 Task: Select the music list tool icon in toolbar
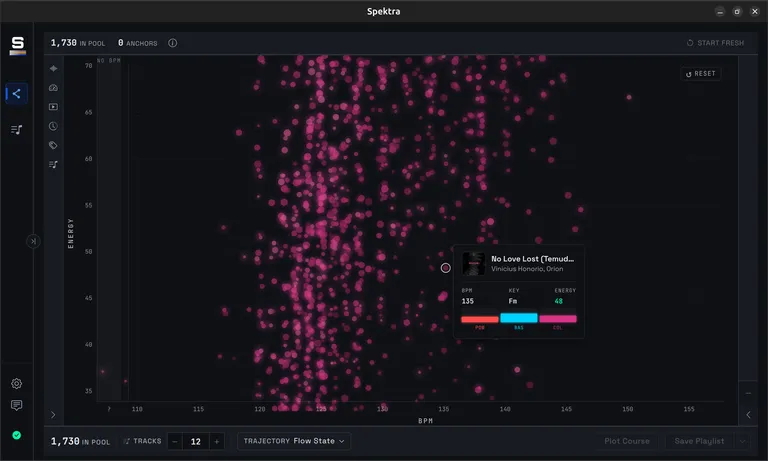[x=53, y=165]
